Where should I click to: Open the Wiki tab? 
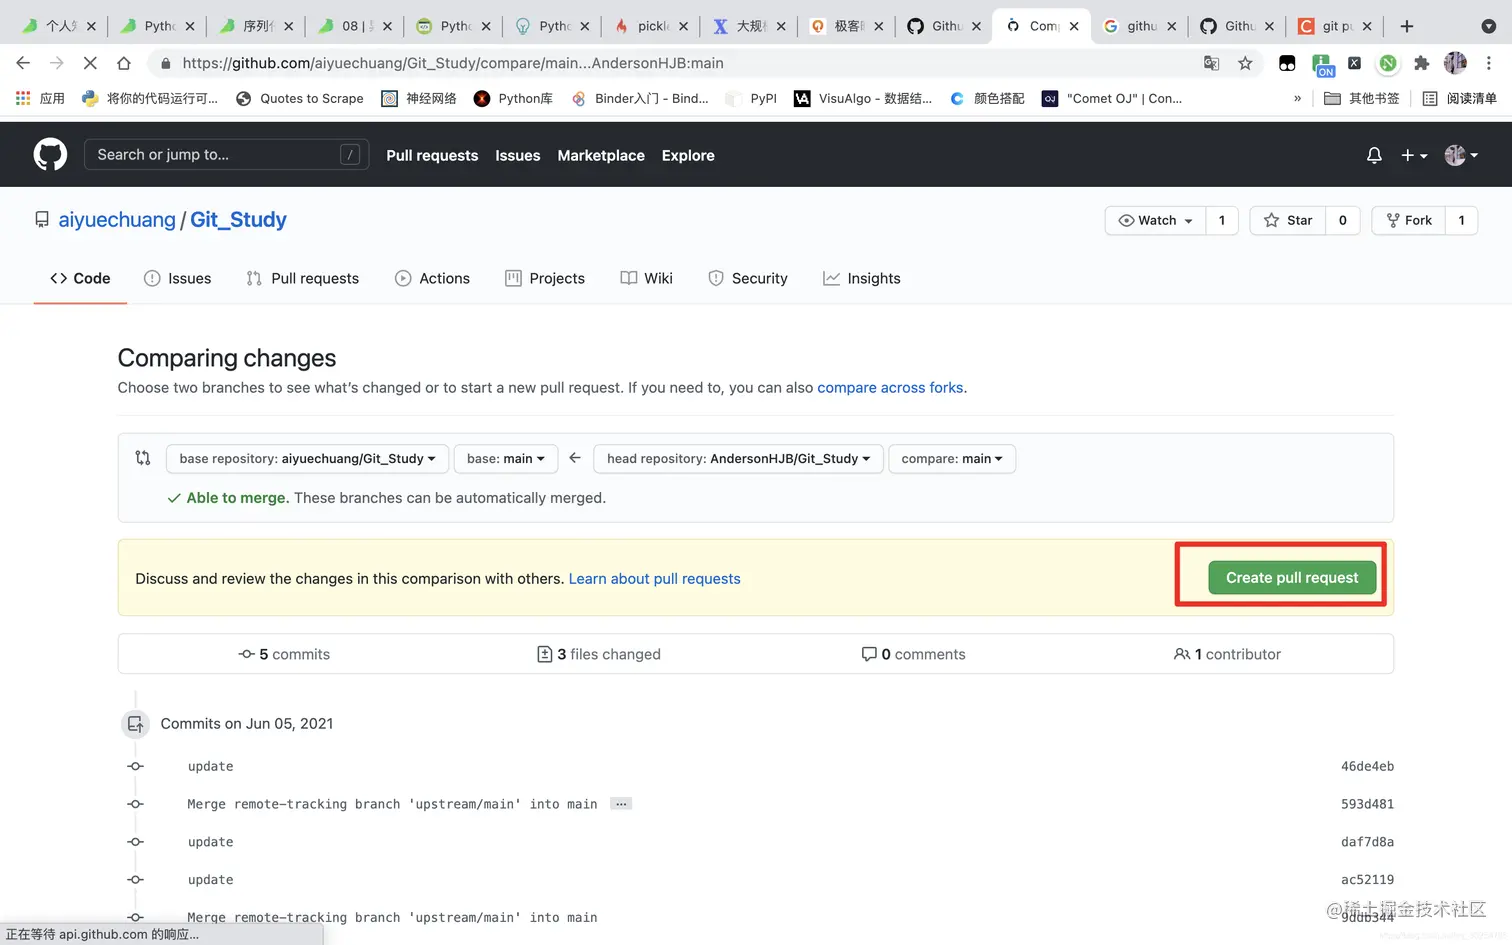tap(646, 278)
